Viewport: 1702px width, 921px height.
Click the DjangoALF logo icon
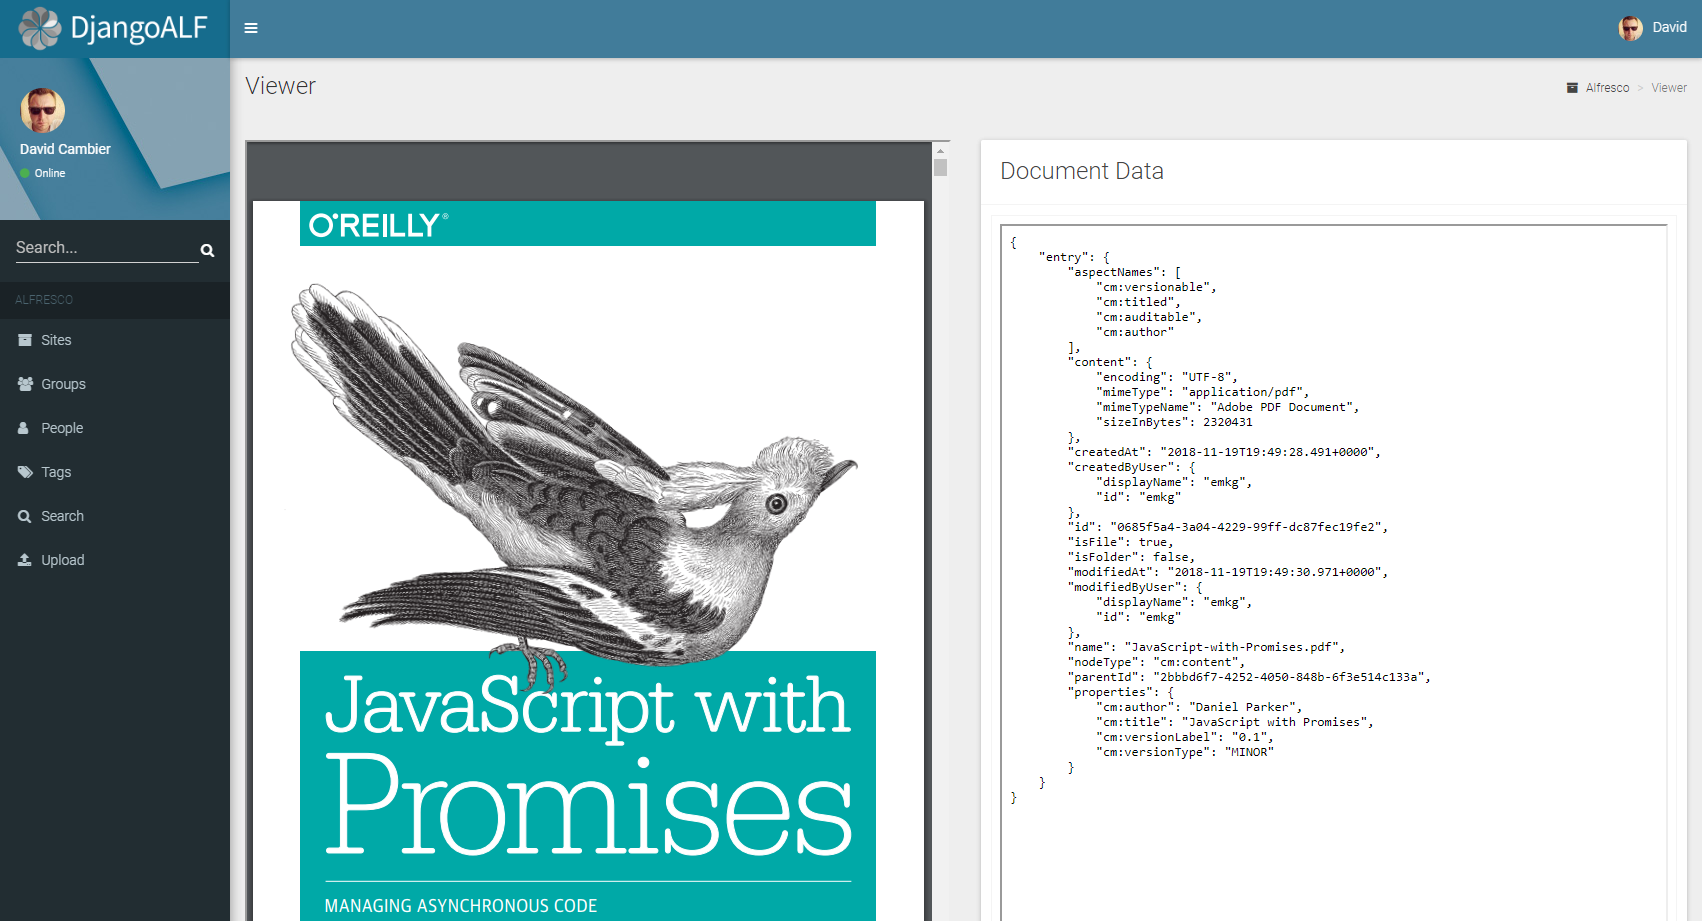click(x=40, y=28)
